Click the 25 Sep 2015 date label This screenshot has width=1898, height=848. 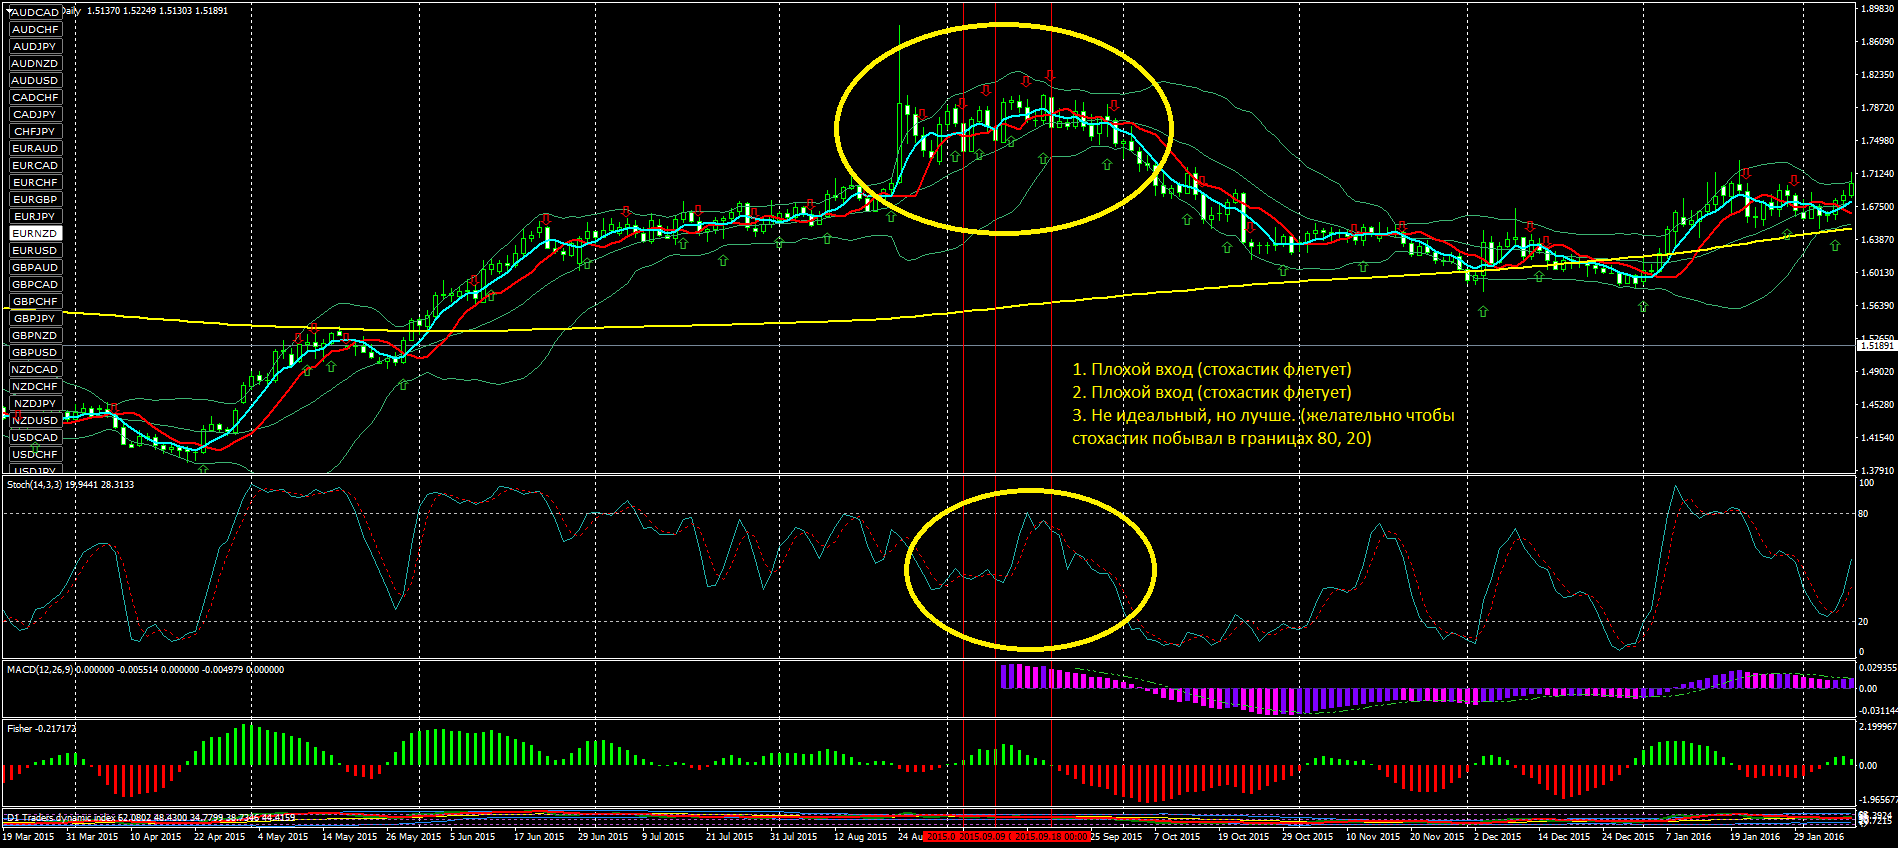(x=1116, y=836)
